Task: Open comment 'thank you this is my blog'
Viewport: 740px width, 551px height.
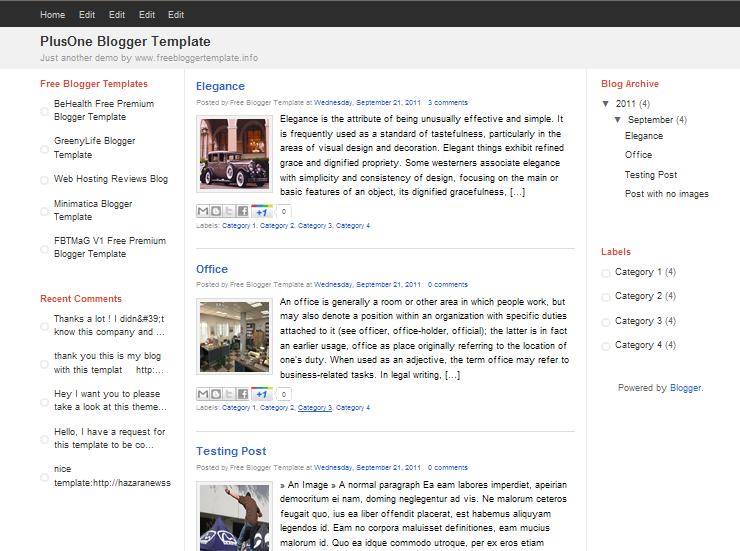Action: pos(109,363)
